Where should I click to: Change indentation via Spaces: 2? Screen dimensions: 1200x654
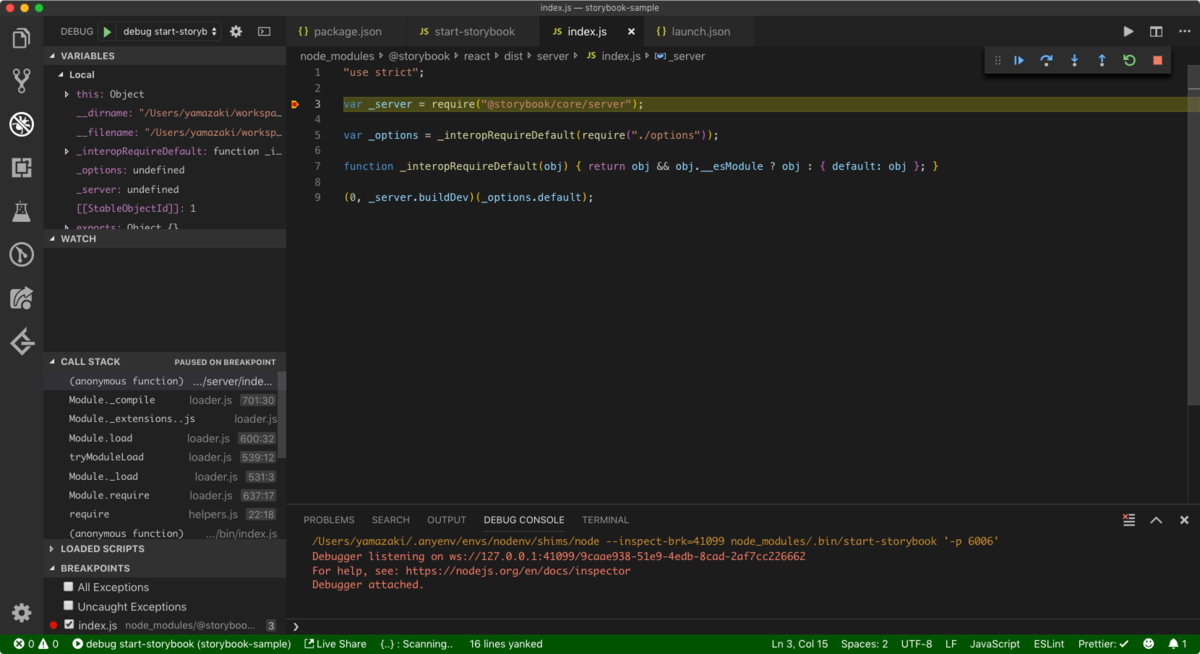tap(864, 644)
